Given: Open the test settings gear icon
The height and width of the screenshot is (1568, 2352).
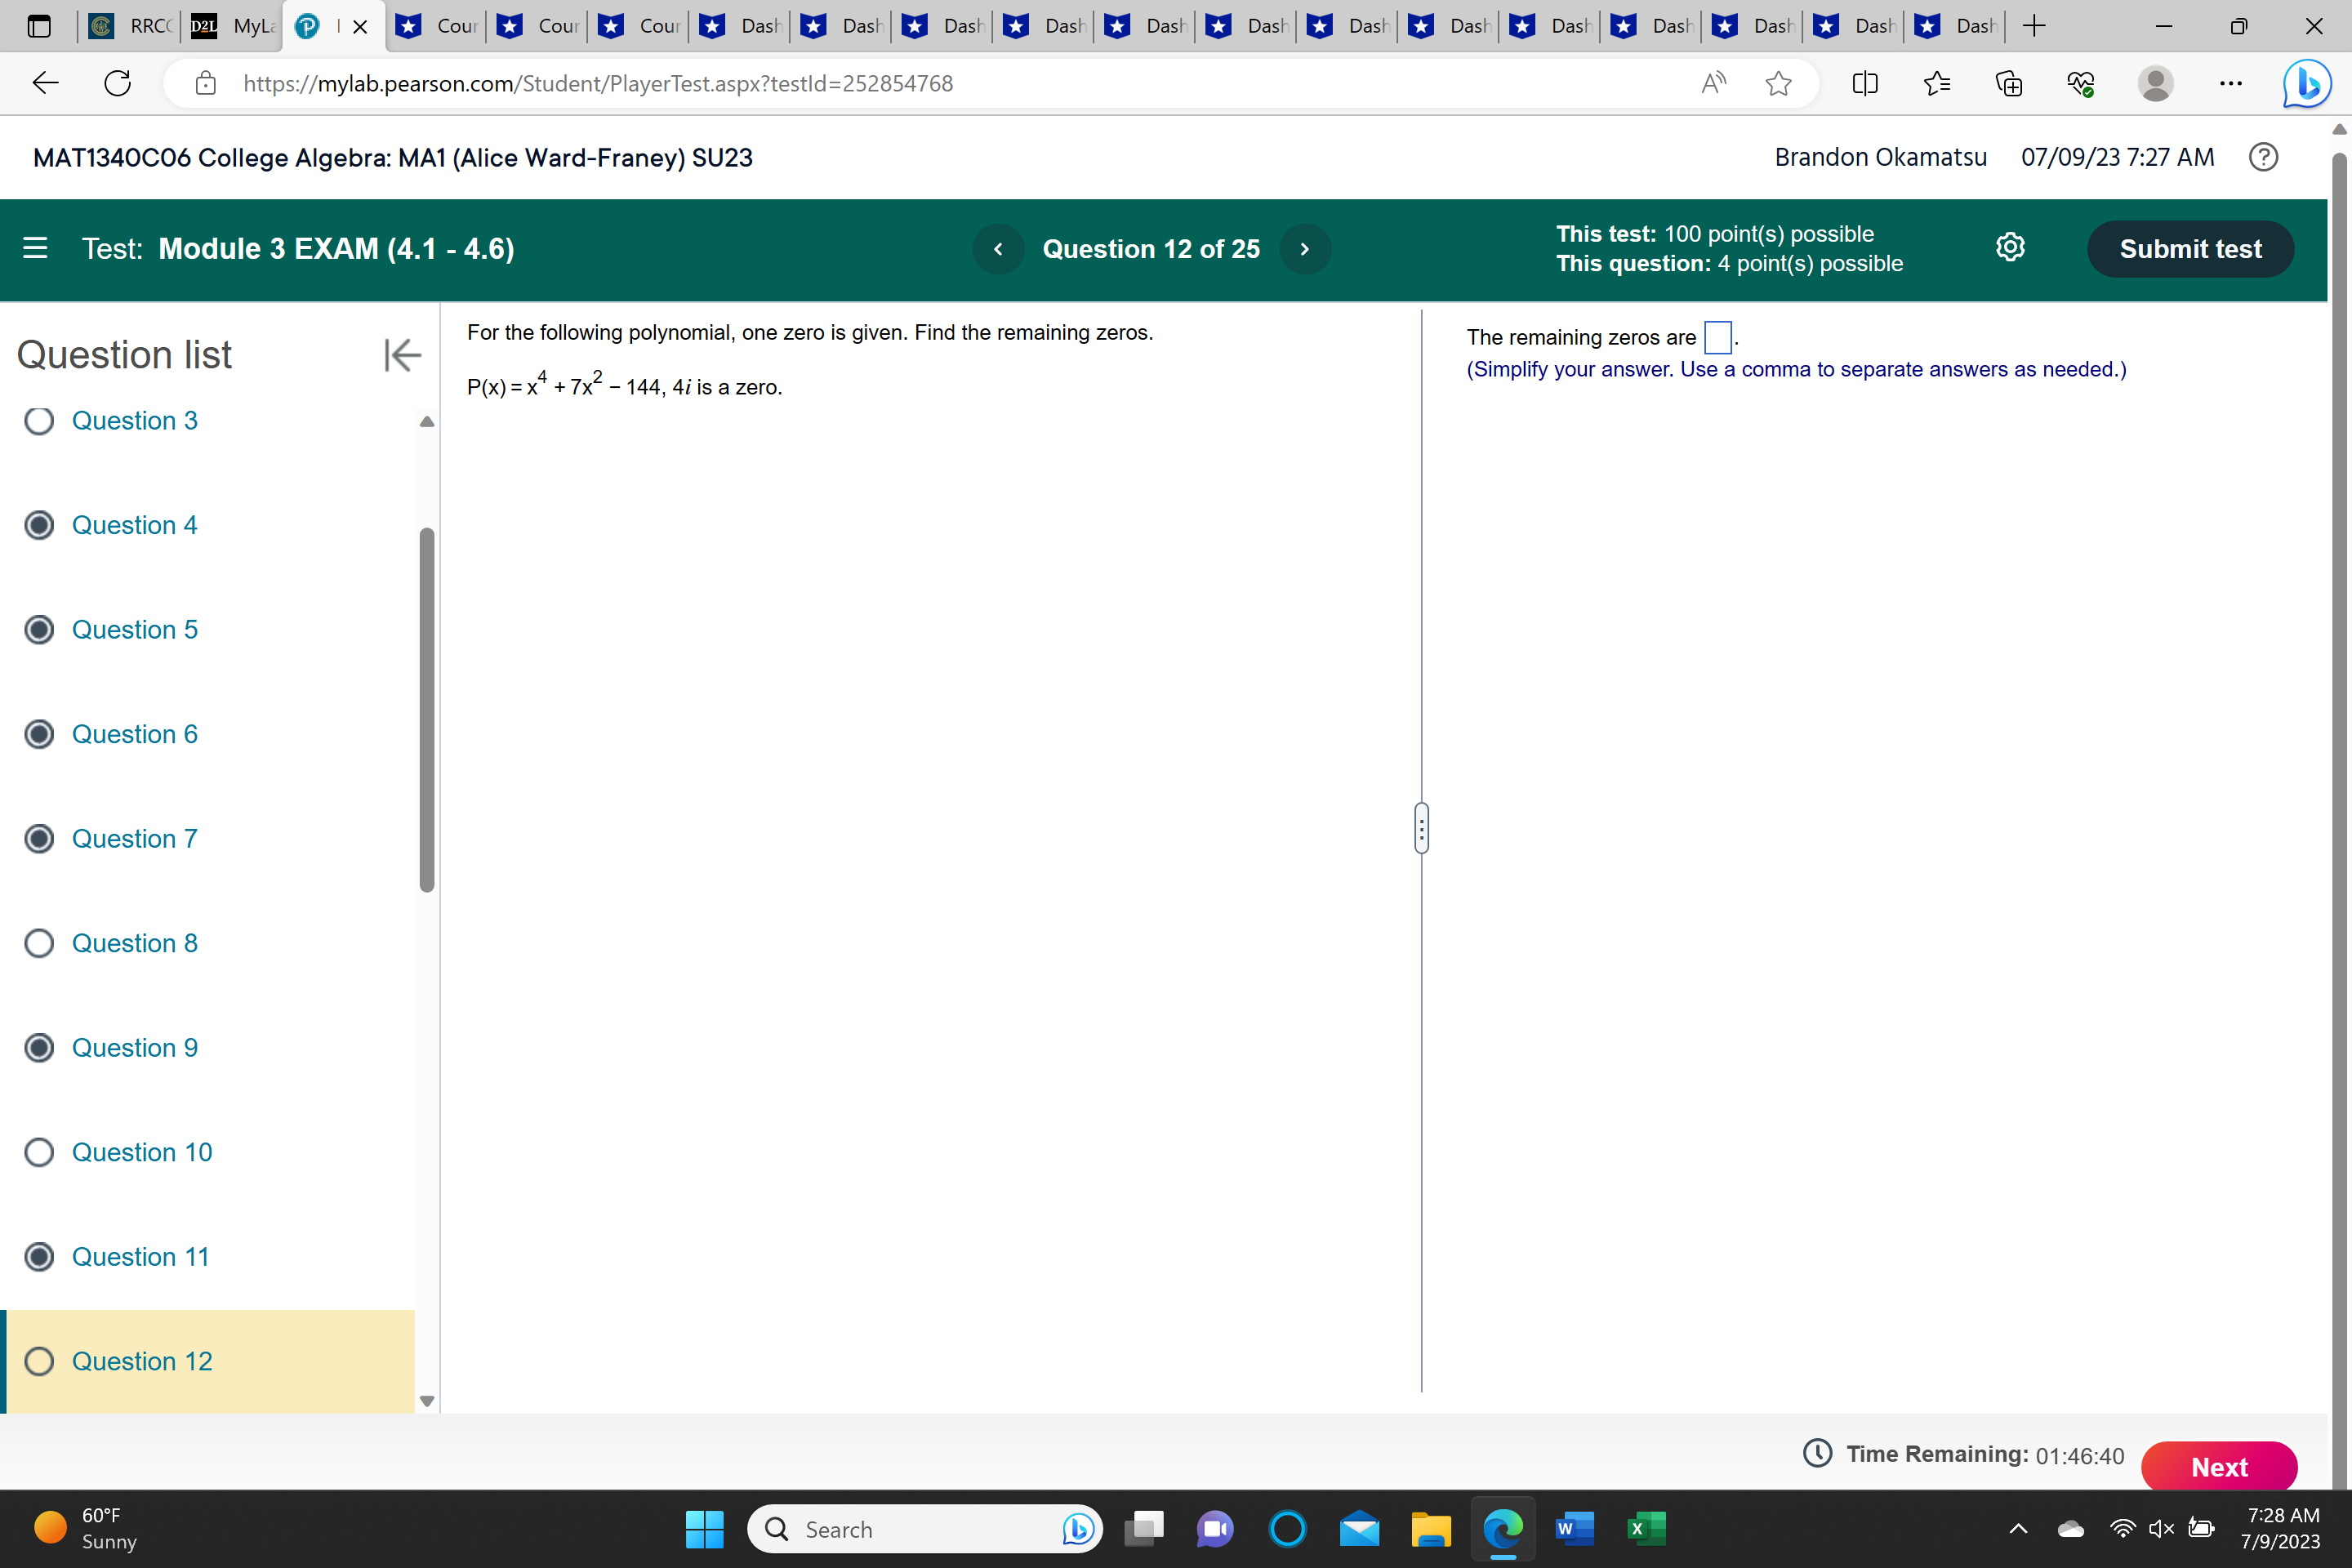Looking at the screenshot, I should click(x=2011, y=247).
